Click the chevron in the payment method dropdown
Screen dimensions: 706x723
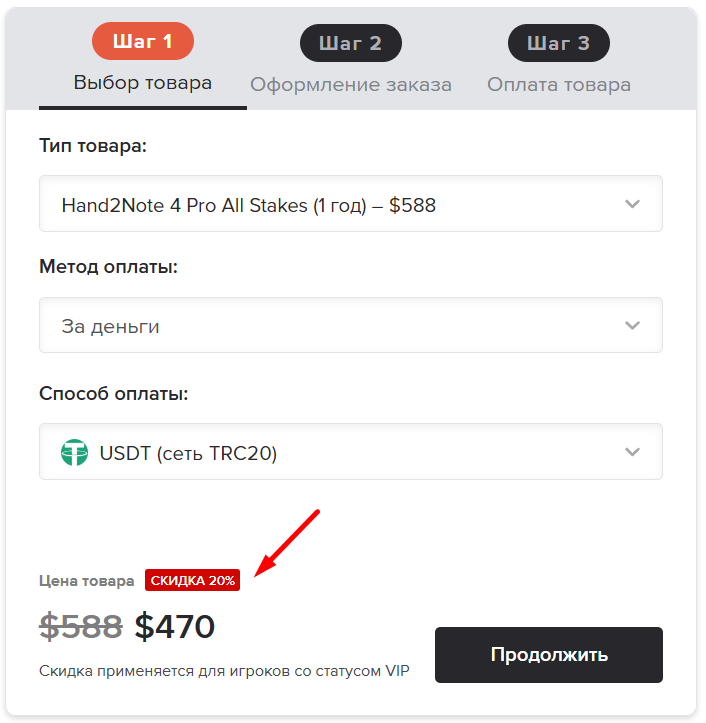point(631,325)
